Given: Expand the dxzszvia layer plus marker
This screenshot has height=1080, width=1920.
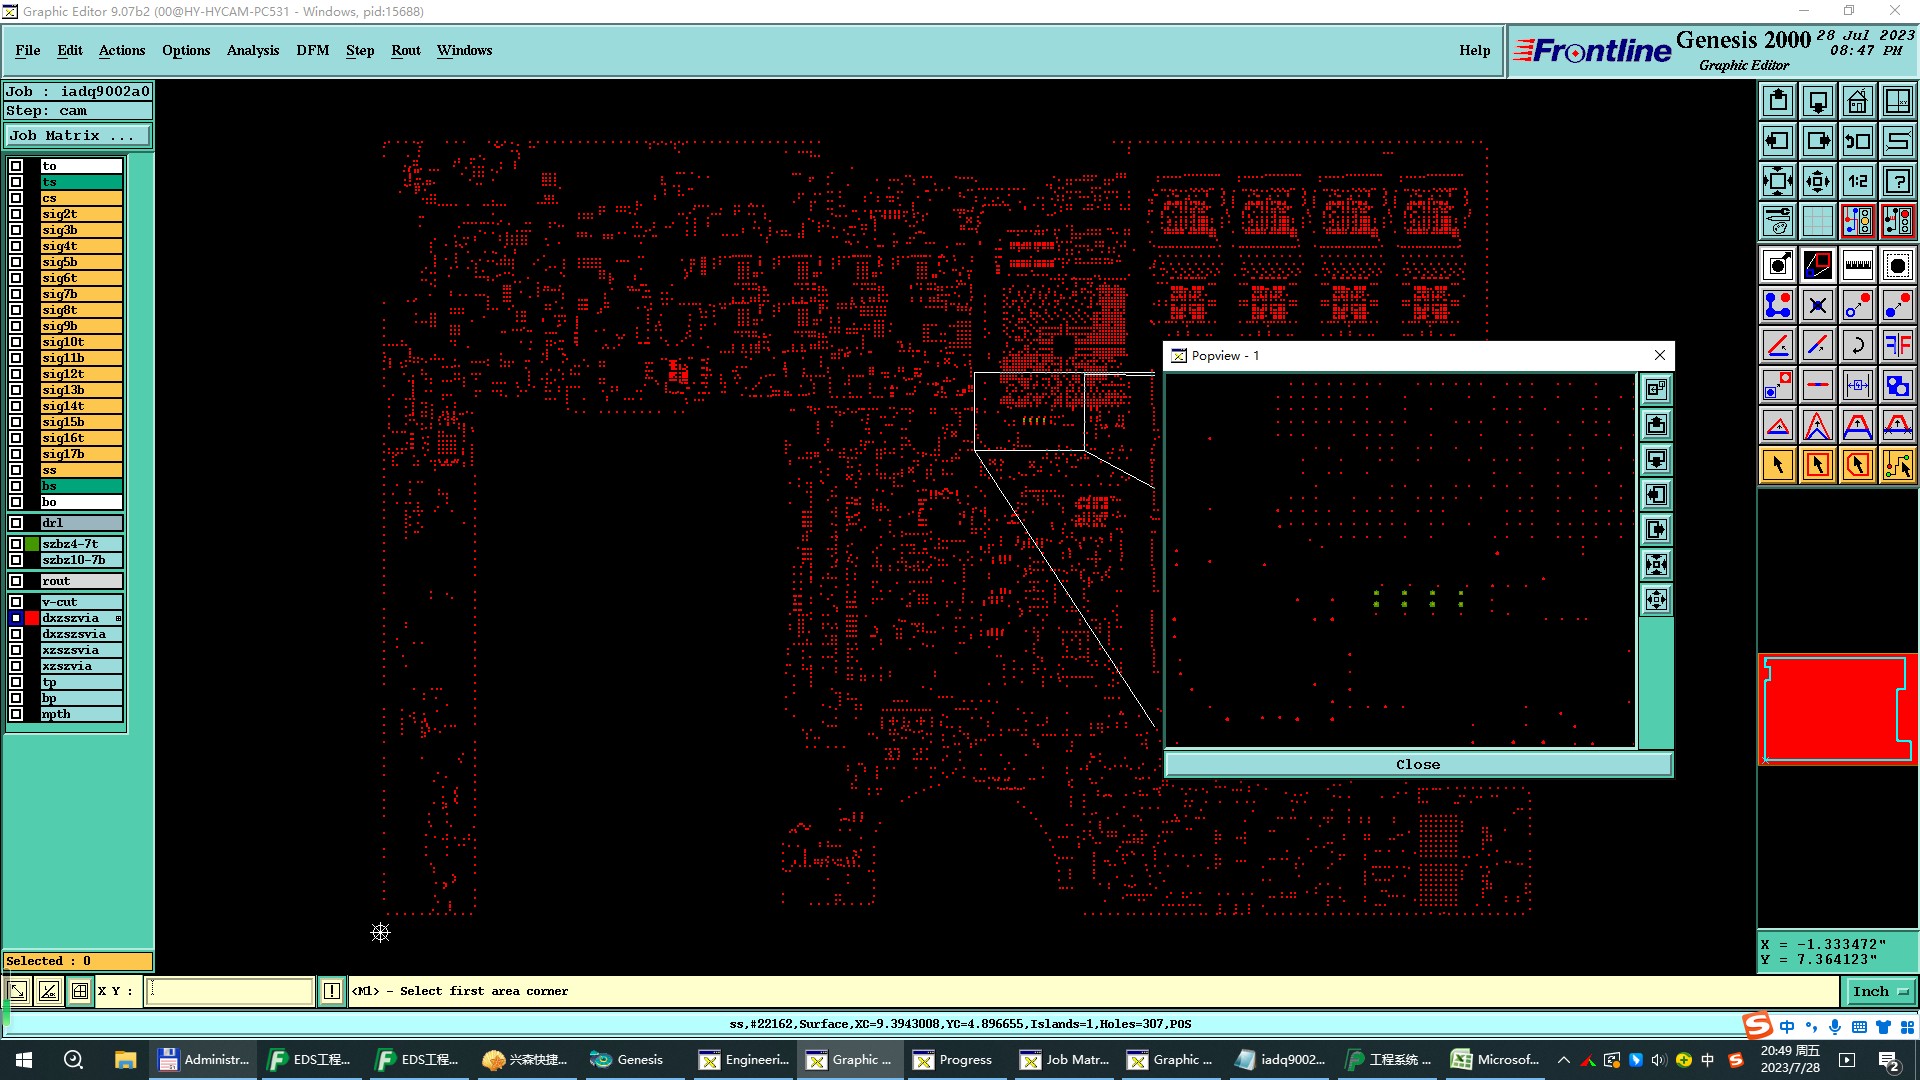Looking at the screenshot, I should point(118,618).
